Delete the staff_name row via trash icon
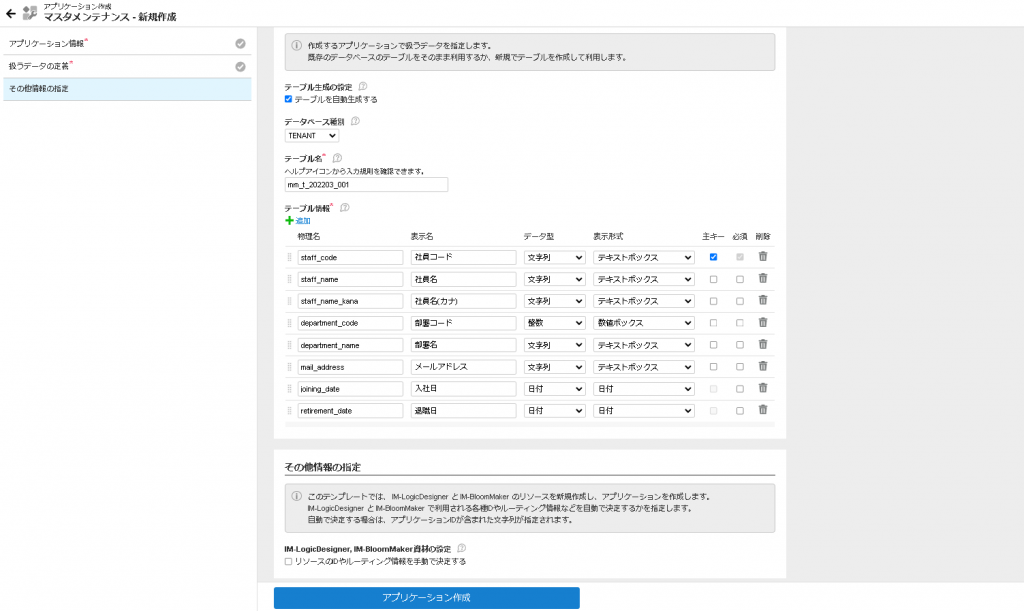 pos(763,279)
